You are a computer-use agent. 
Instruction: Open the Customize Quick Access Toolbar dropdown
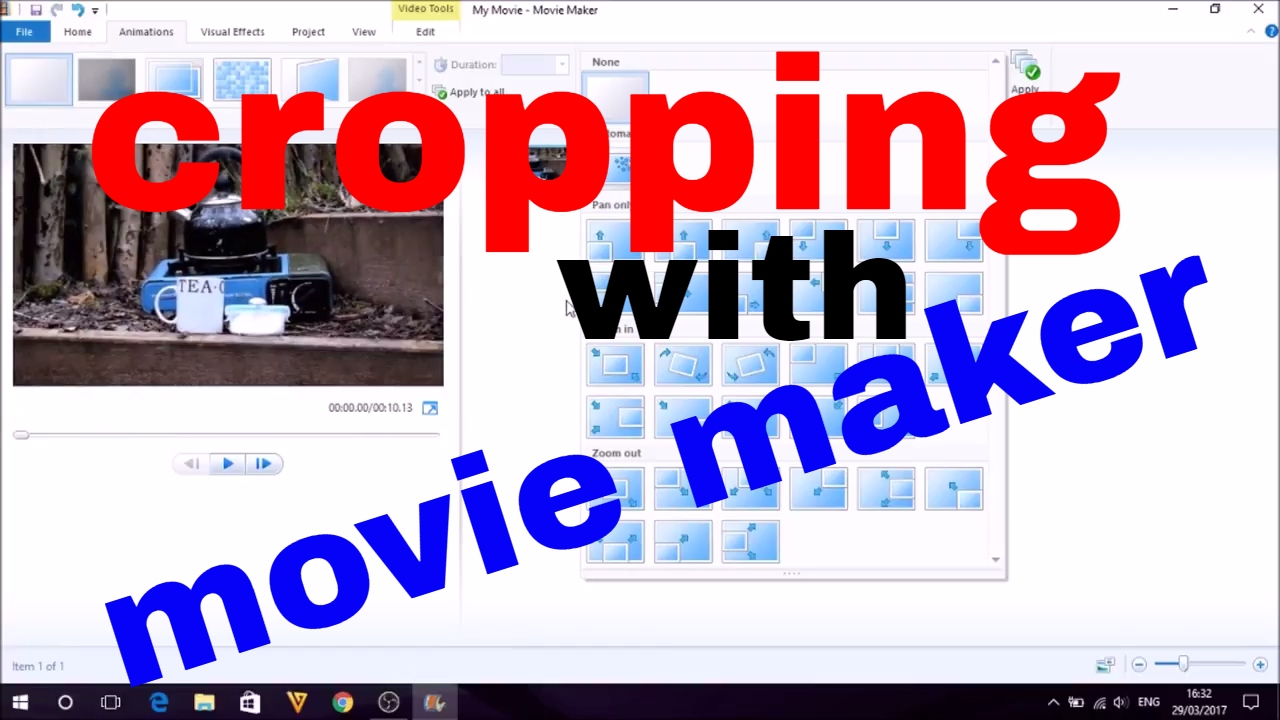pos(95,11)
